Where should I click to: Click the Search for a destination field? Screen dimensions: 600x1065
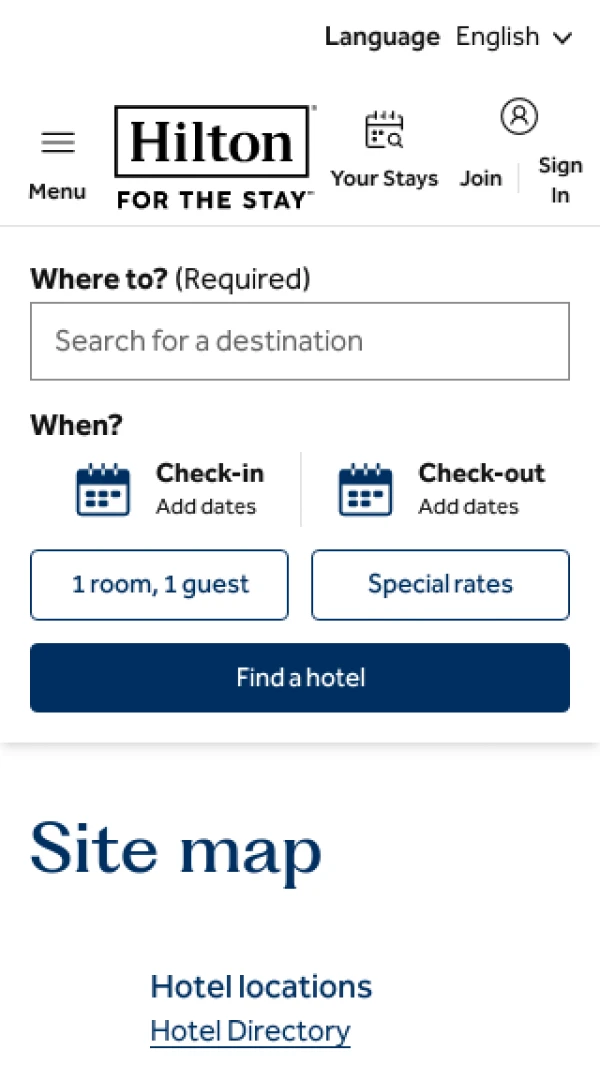(300, 341)
